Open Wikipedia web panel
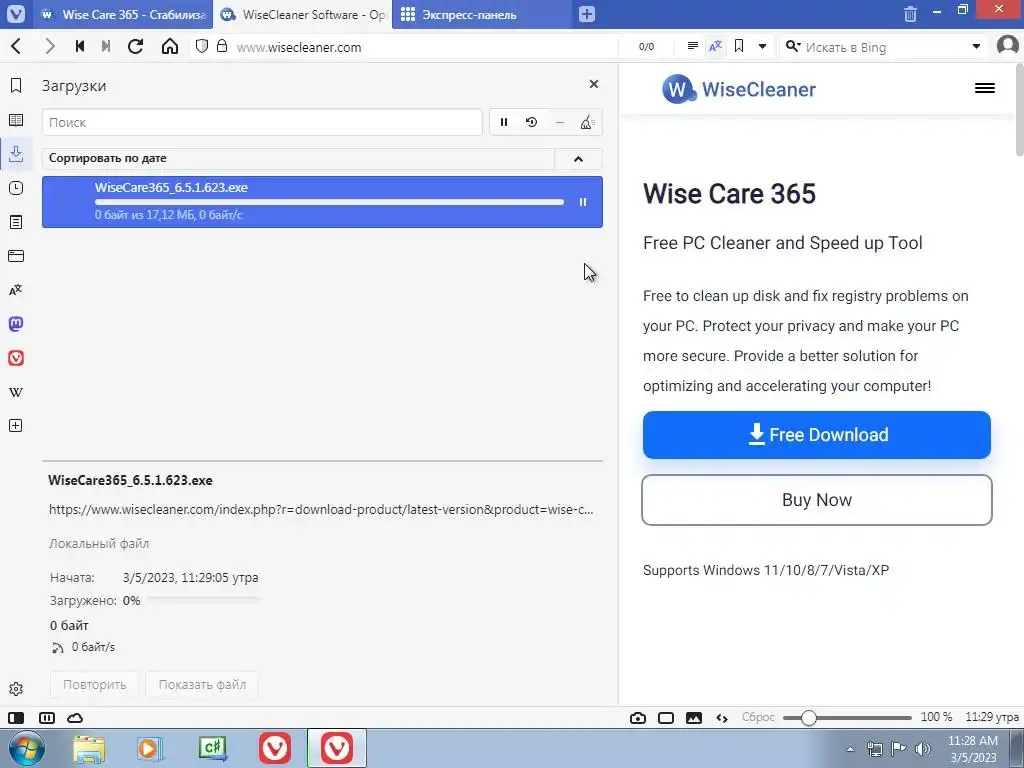Viewport: 1024px width, 768px height. click(16, 392)
